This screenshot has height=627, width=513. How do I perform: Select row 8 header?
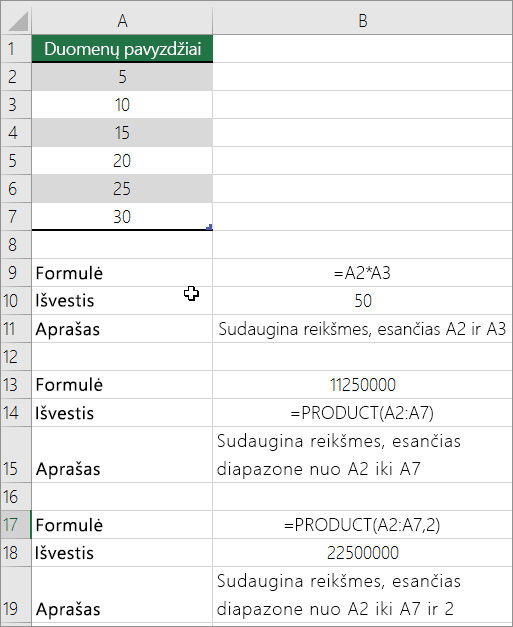pos(16,245)
